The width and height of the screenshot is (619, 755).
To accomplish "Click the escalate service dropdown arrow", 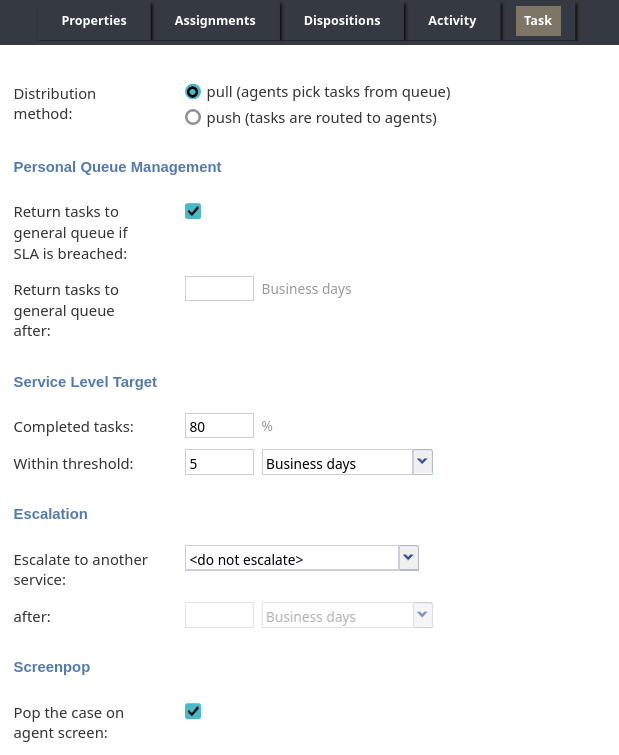I will tap(409, 558).
